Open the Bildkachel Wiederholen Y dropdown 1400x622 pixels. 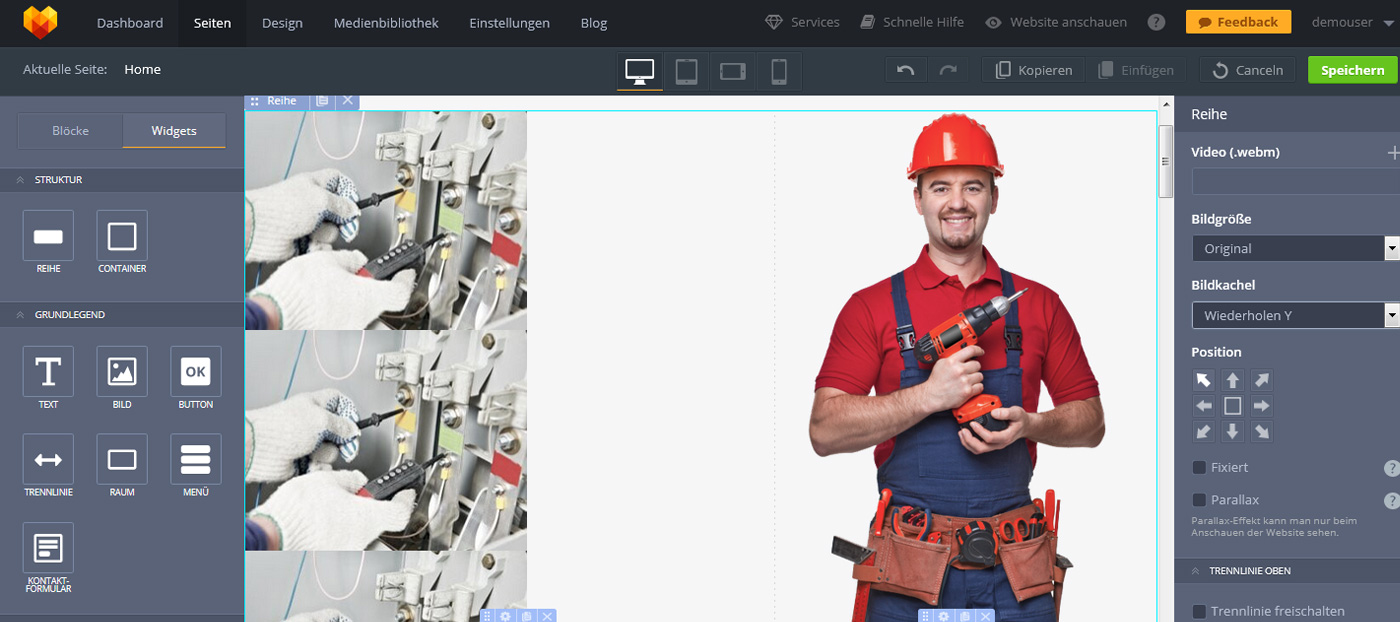click(1294, 315)
